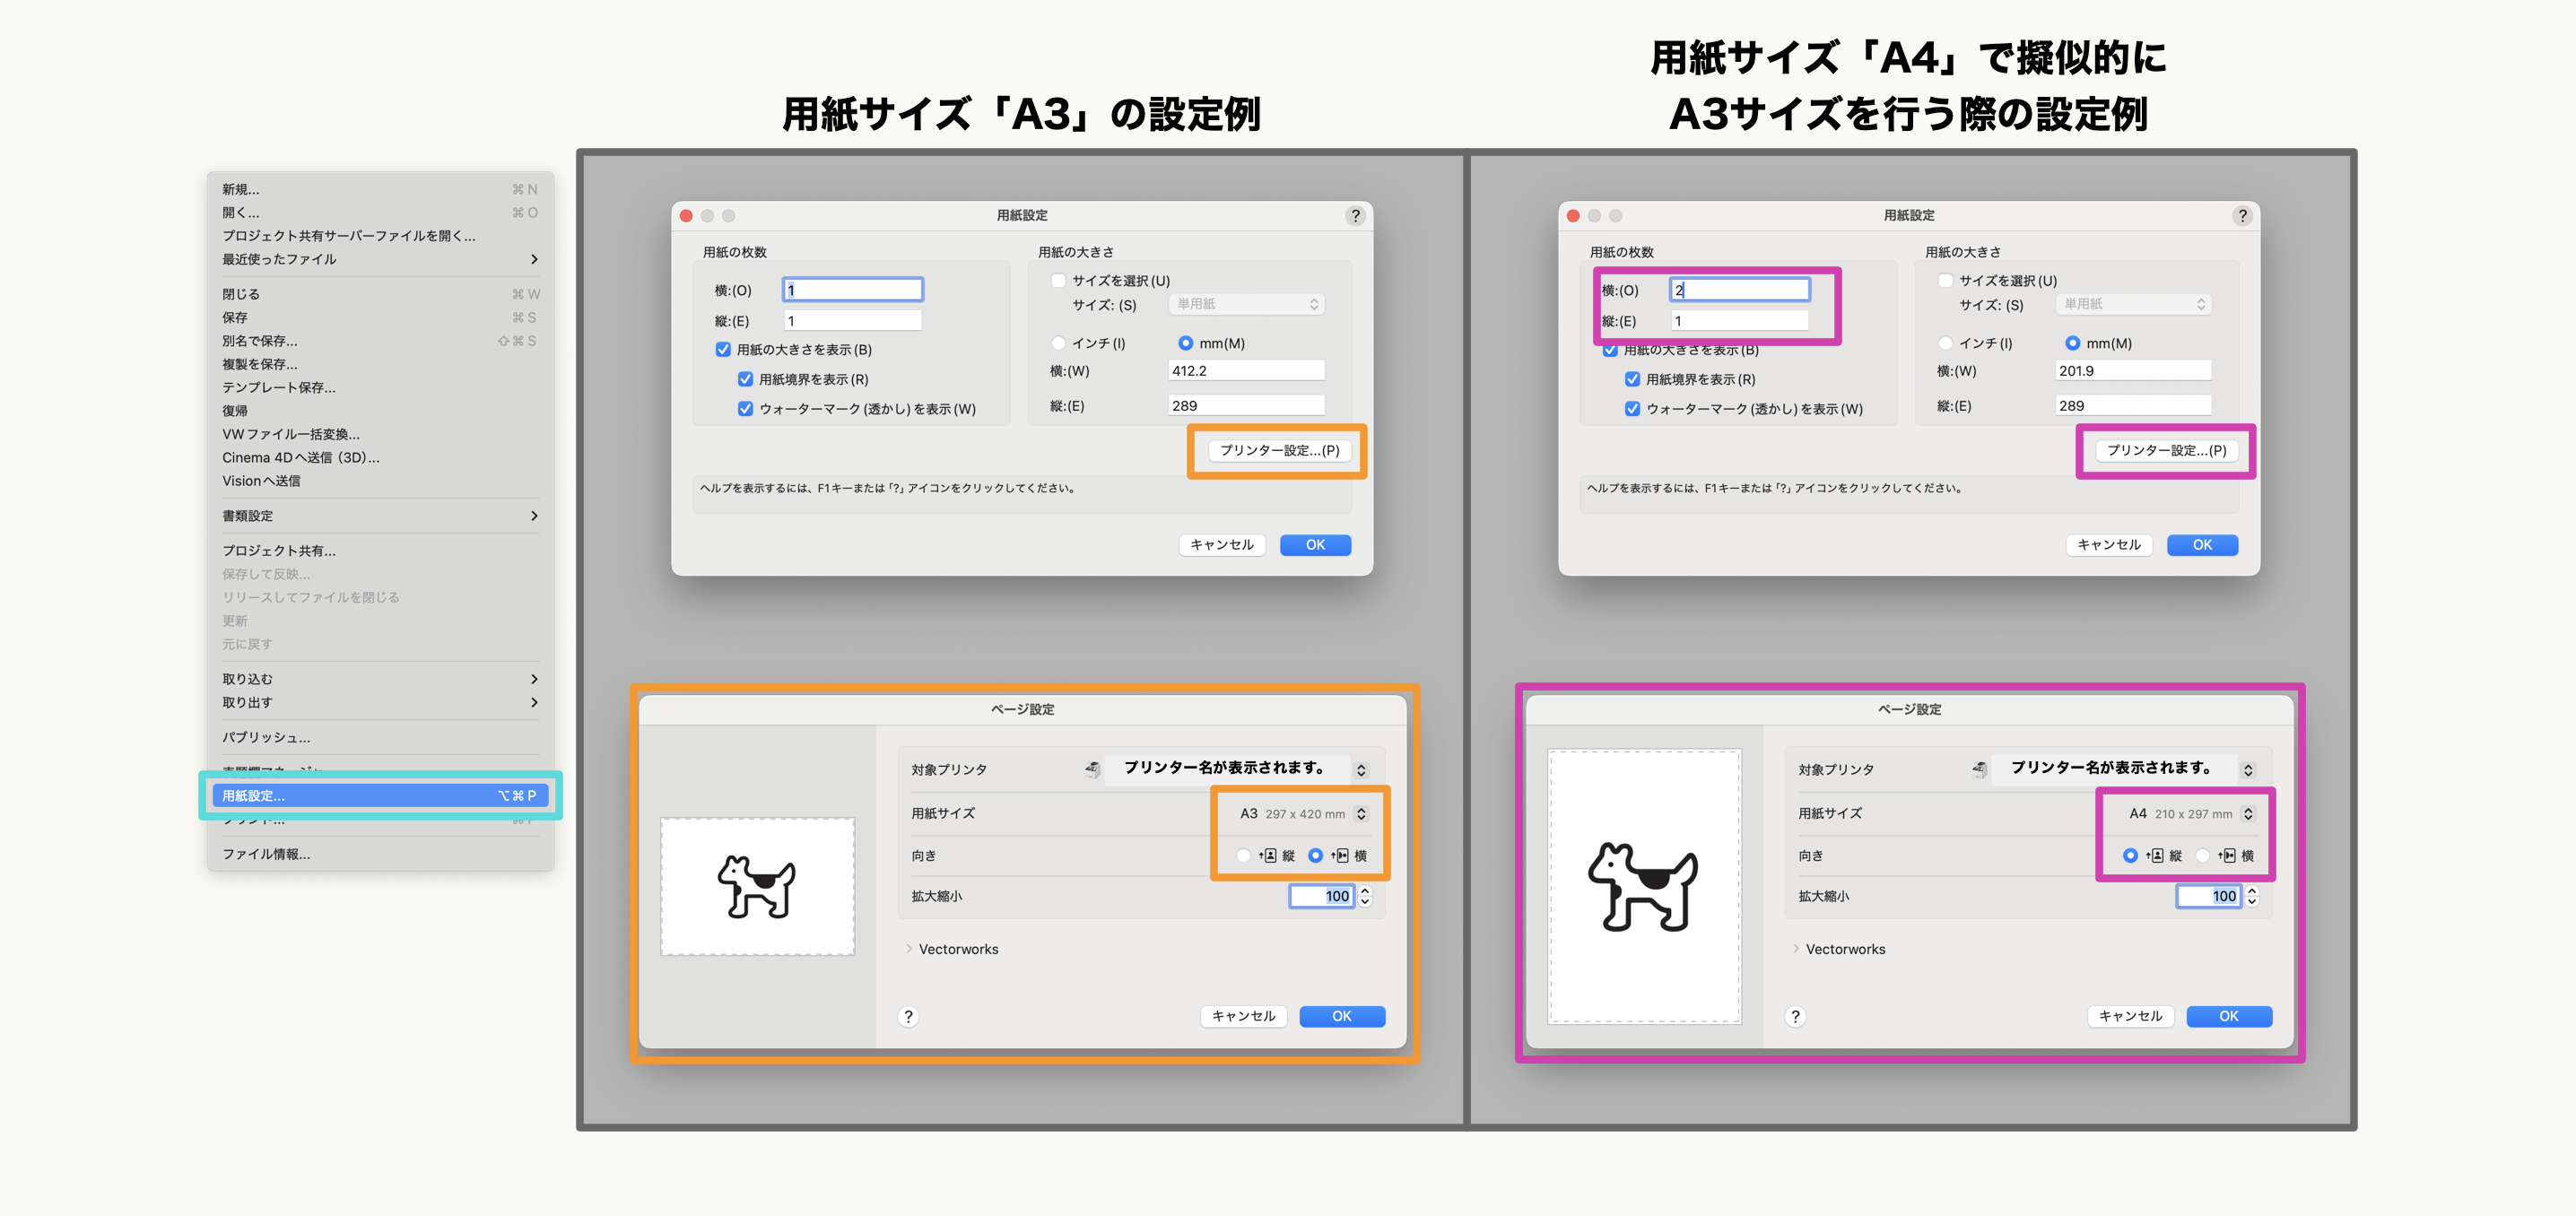The width and height of the screenshot is (2576, 1216).
Task: Click プリンター設定 button in left dialog
Action: click(x=1279, y=450)
